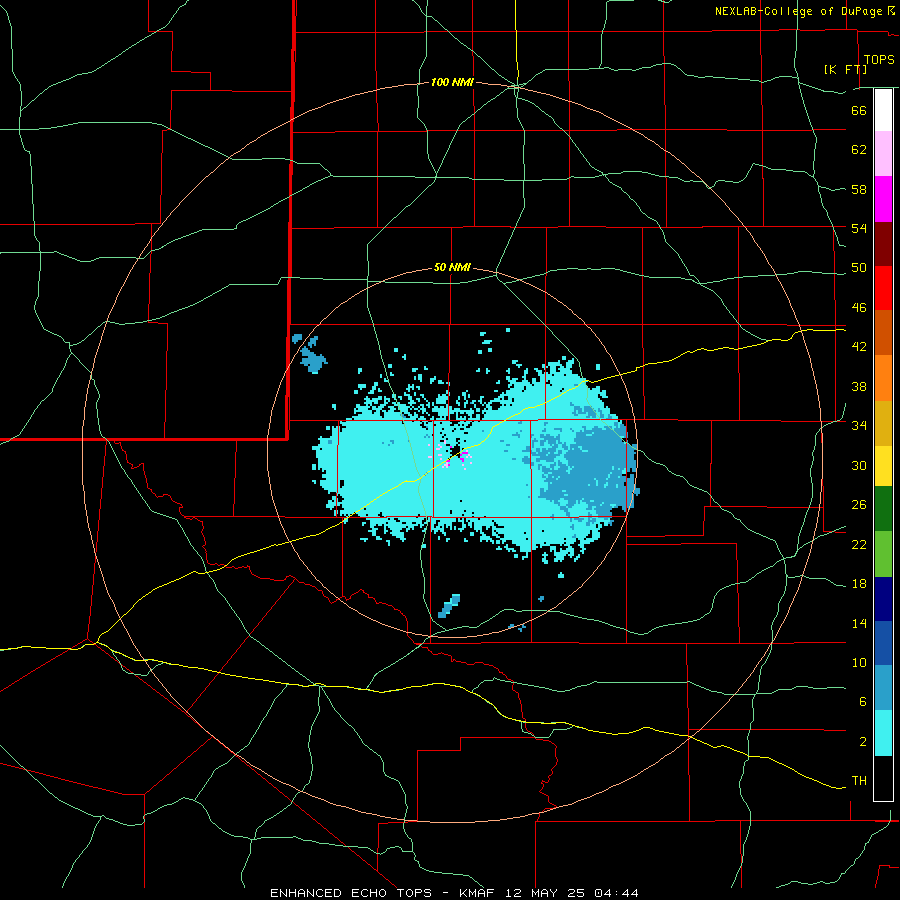Click the legend value 42
This screenshot has height=900, width=900.
click(859, 347)
